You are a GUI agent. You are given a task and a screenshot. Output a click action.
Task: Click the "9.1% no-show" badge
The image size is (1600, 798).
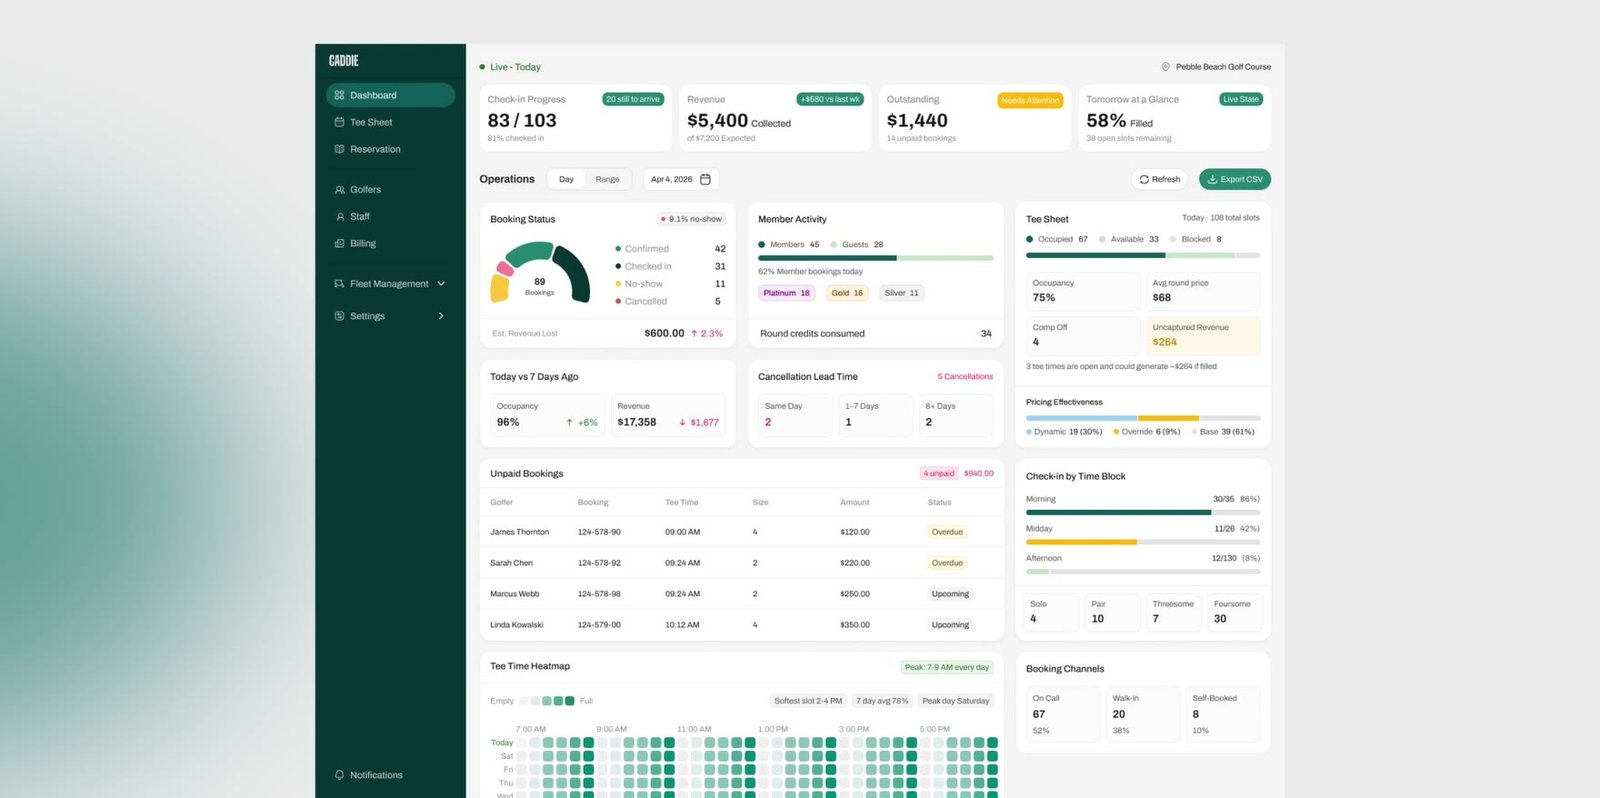point(691,219)
